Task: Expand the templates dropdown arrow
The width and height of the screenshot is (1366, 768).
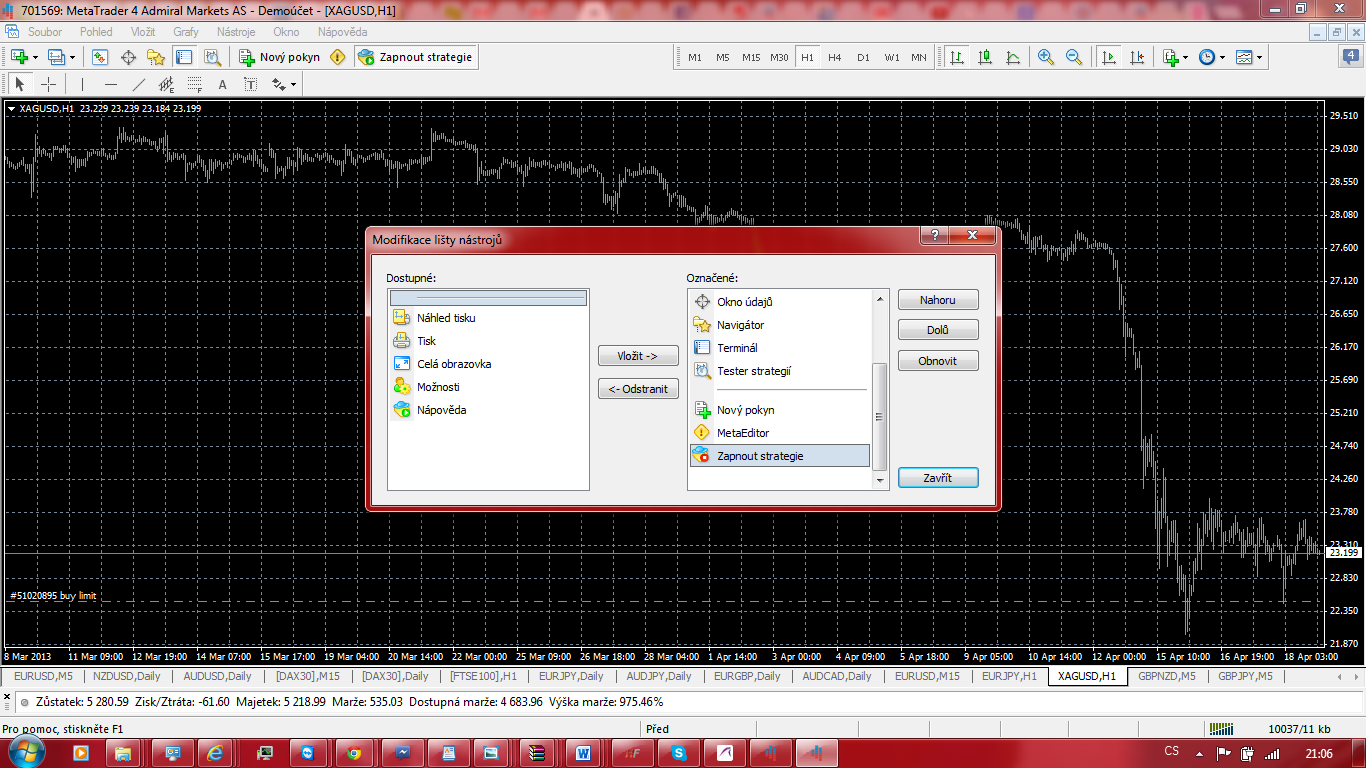Action: [1259, 57]
